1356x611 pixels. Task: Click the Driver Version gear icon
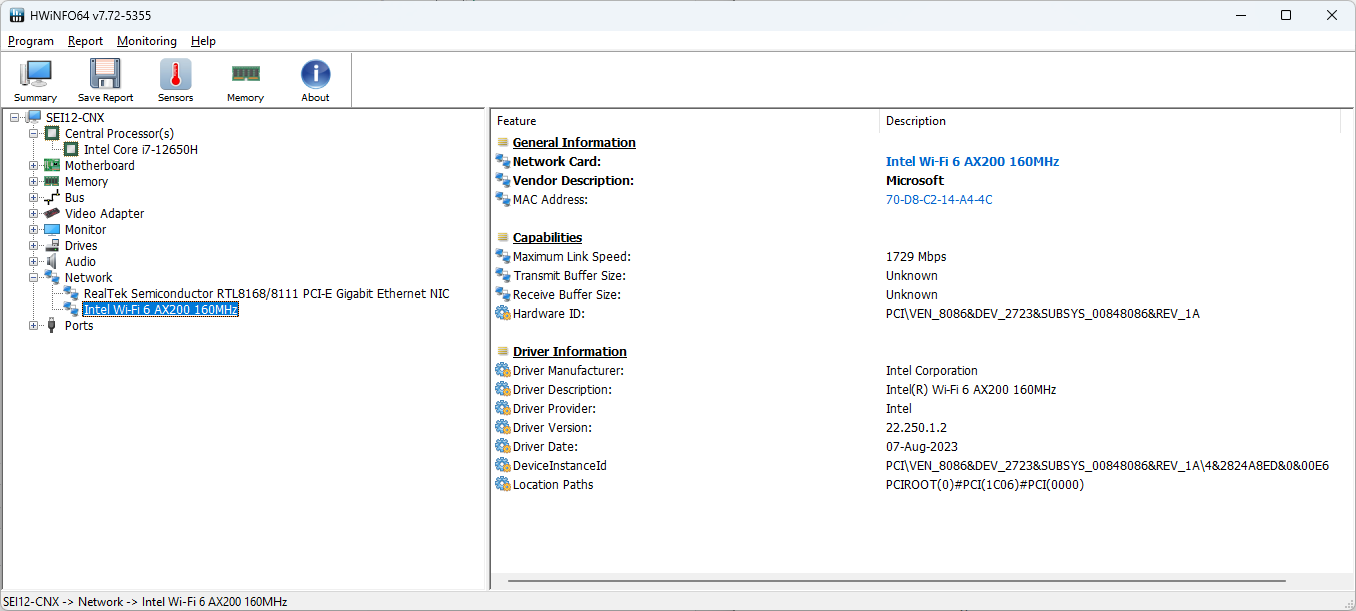(x=503, y=428)
